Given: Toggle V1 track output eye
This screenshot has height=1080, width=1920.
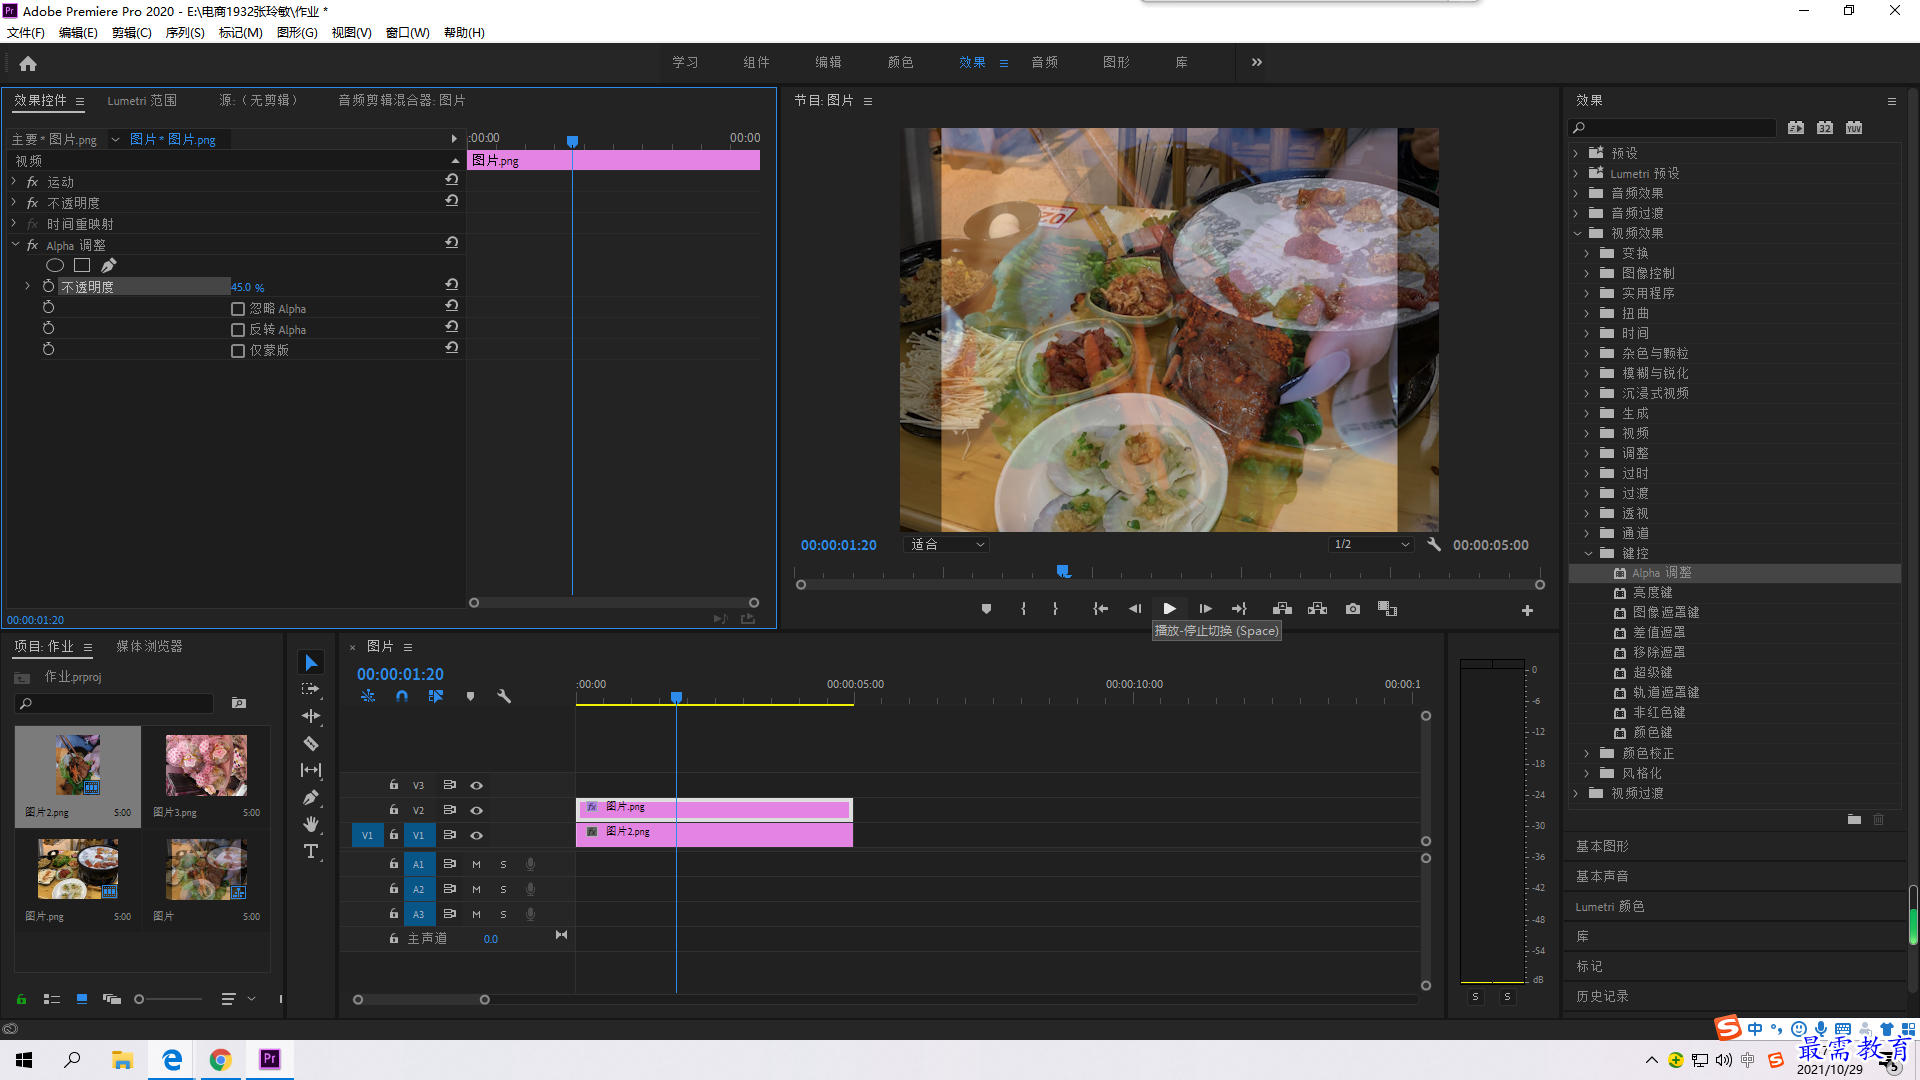Looking at the screenshot, I should [477, 836].
